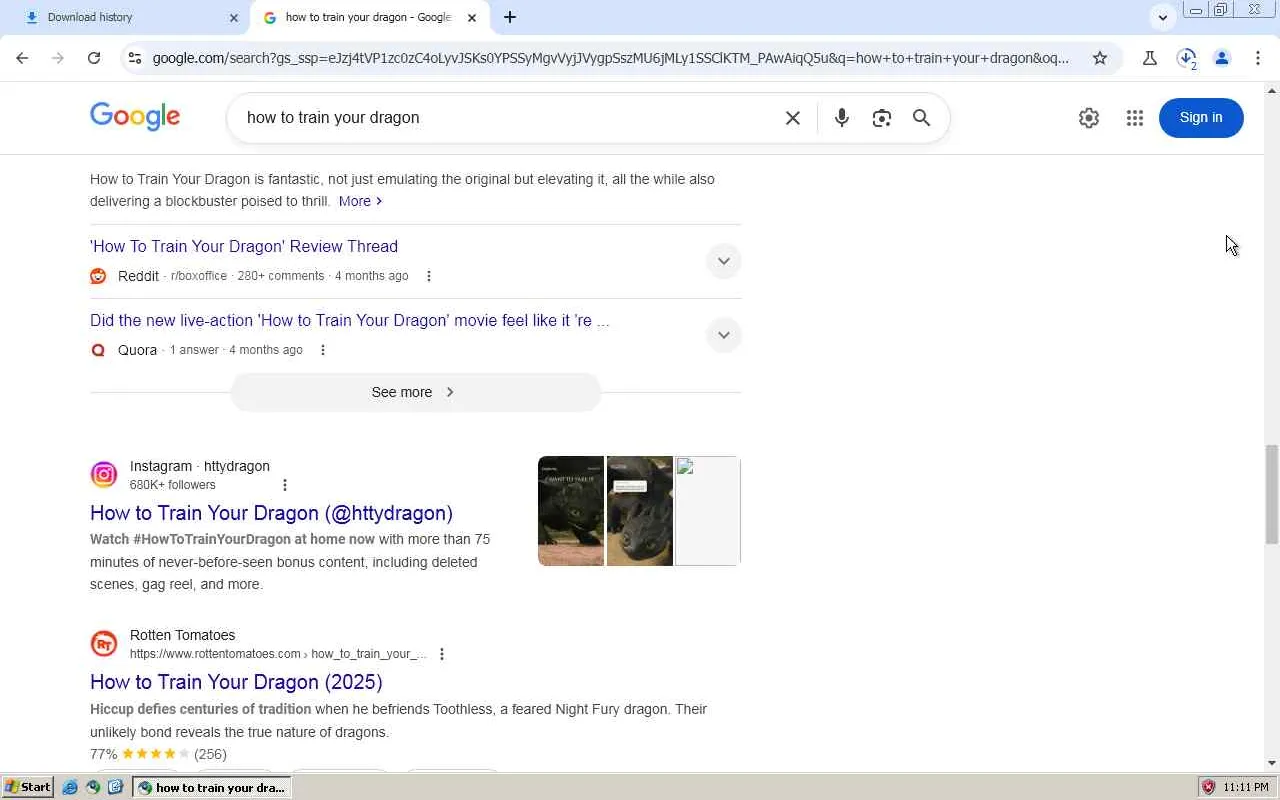The image size is (1280, 800).
Task: Open more options for Reddit result
Action: 429,276
